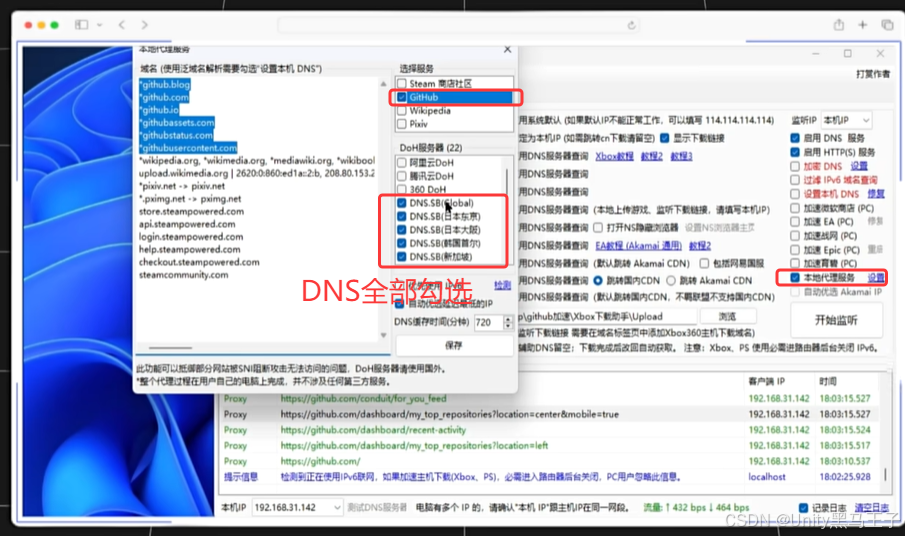Open the 本地代理服务 设置 link
This screenshot has height=536, width=905.
[x=876, y=278]
